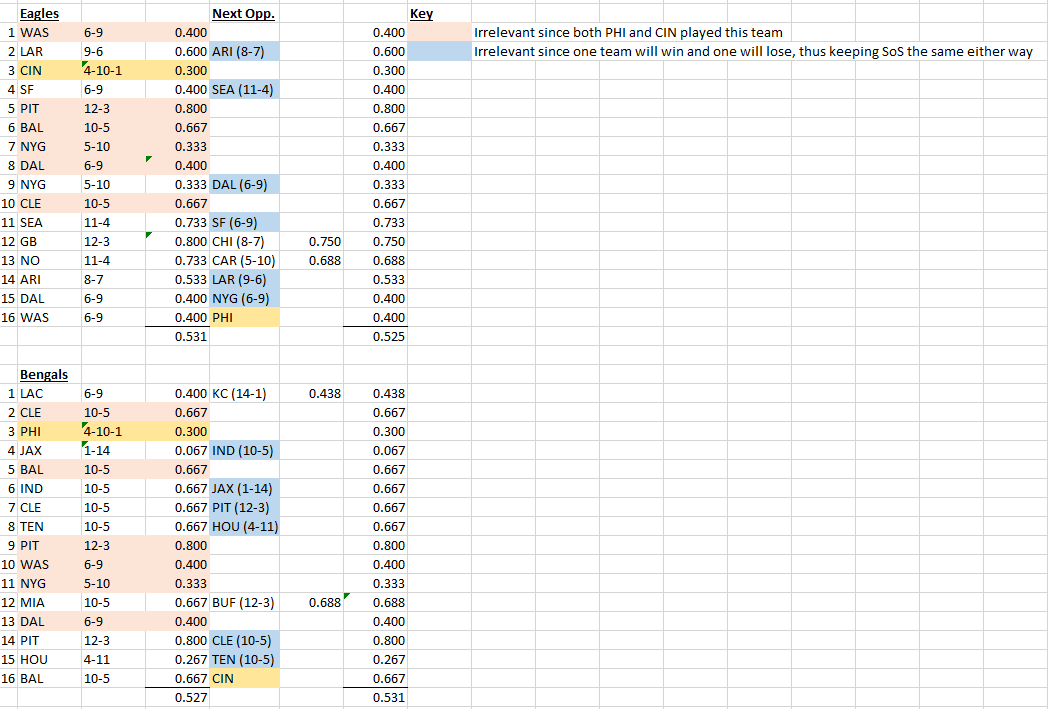Select next opponent cell CAR (5-10)
The image size is (1048, 709).
(244, 261)
